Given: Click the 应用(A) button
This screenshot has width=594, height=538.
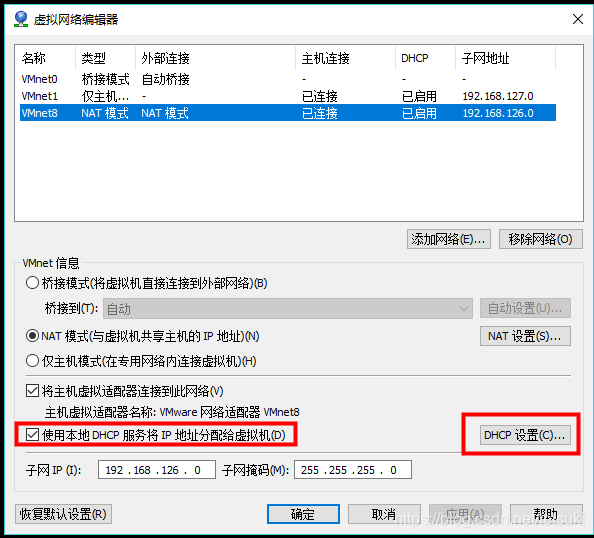Looking at the screenshot, I should point(465,514).
